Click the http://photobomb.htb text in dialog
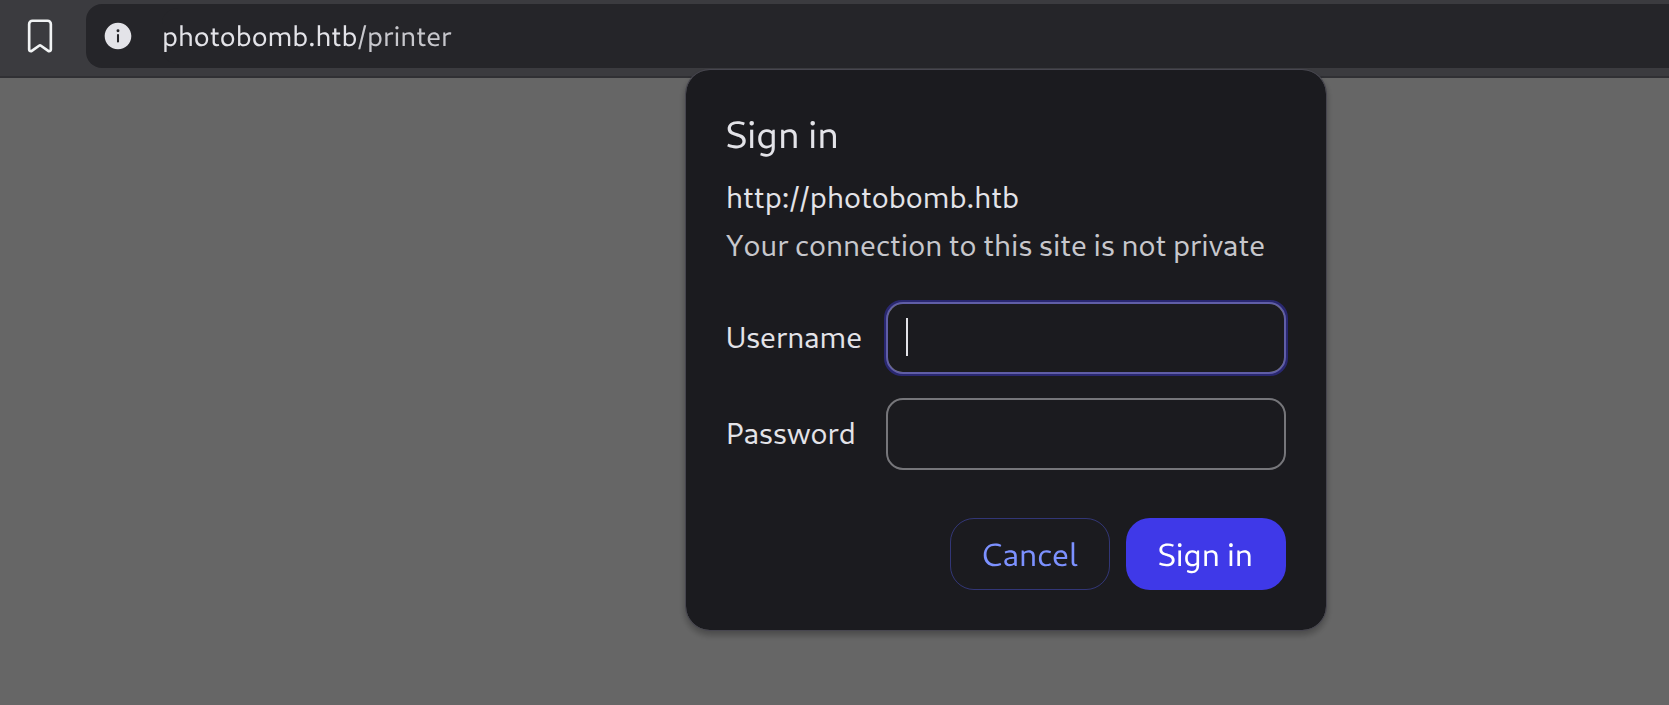The height and width of the screenshot is (705, 1669). (x=872, y=198)
